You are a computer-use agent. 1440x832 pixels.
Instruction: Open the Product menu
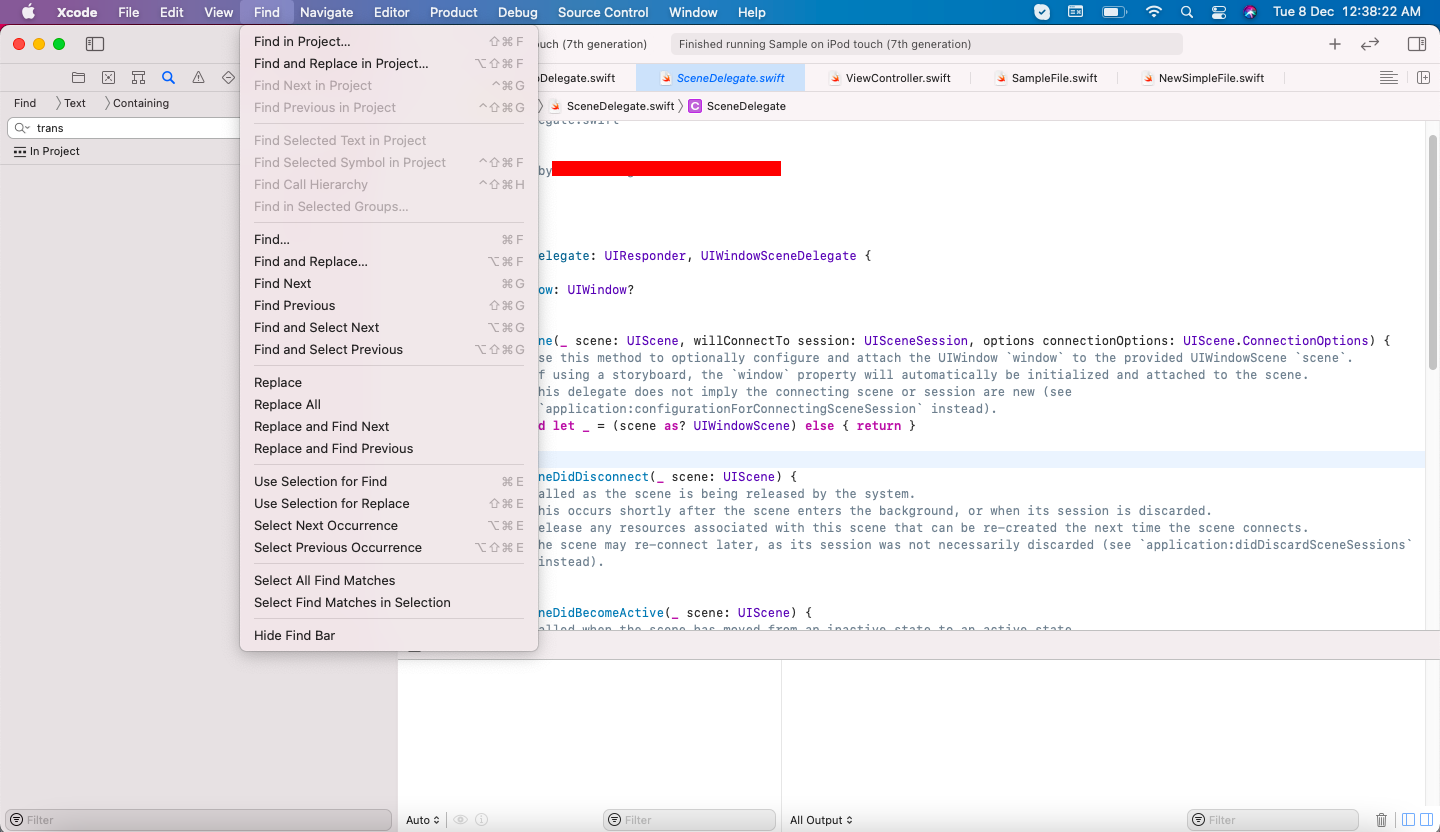pyautogui.click(x=453, y=12)
